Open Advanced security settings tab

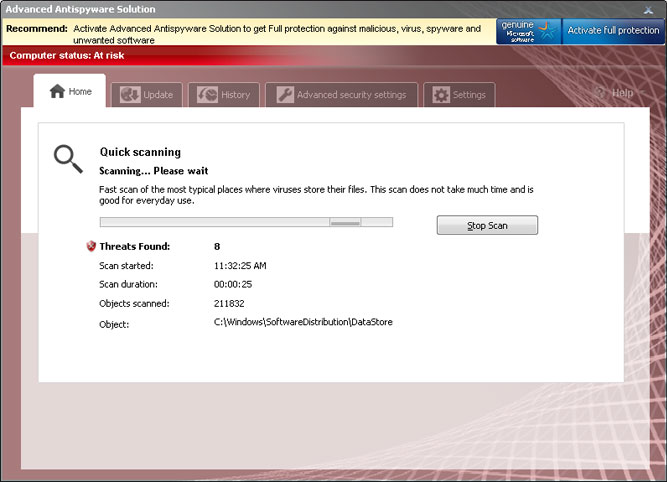[x=342, y=94]
